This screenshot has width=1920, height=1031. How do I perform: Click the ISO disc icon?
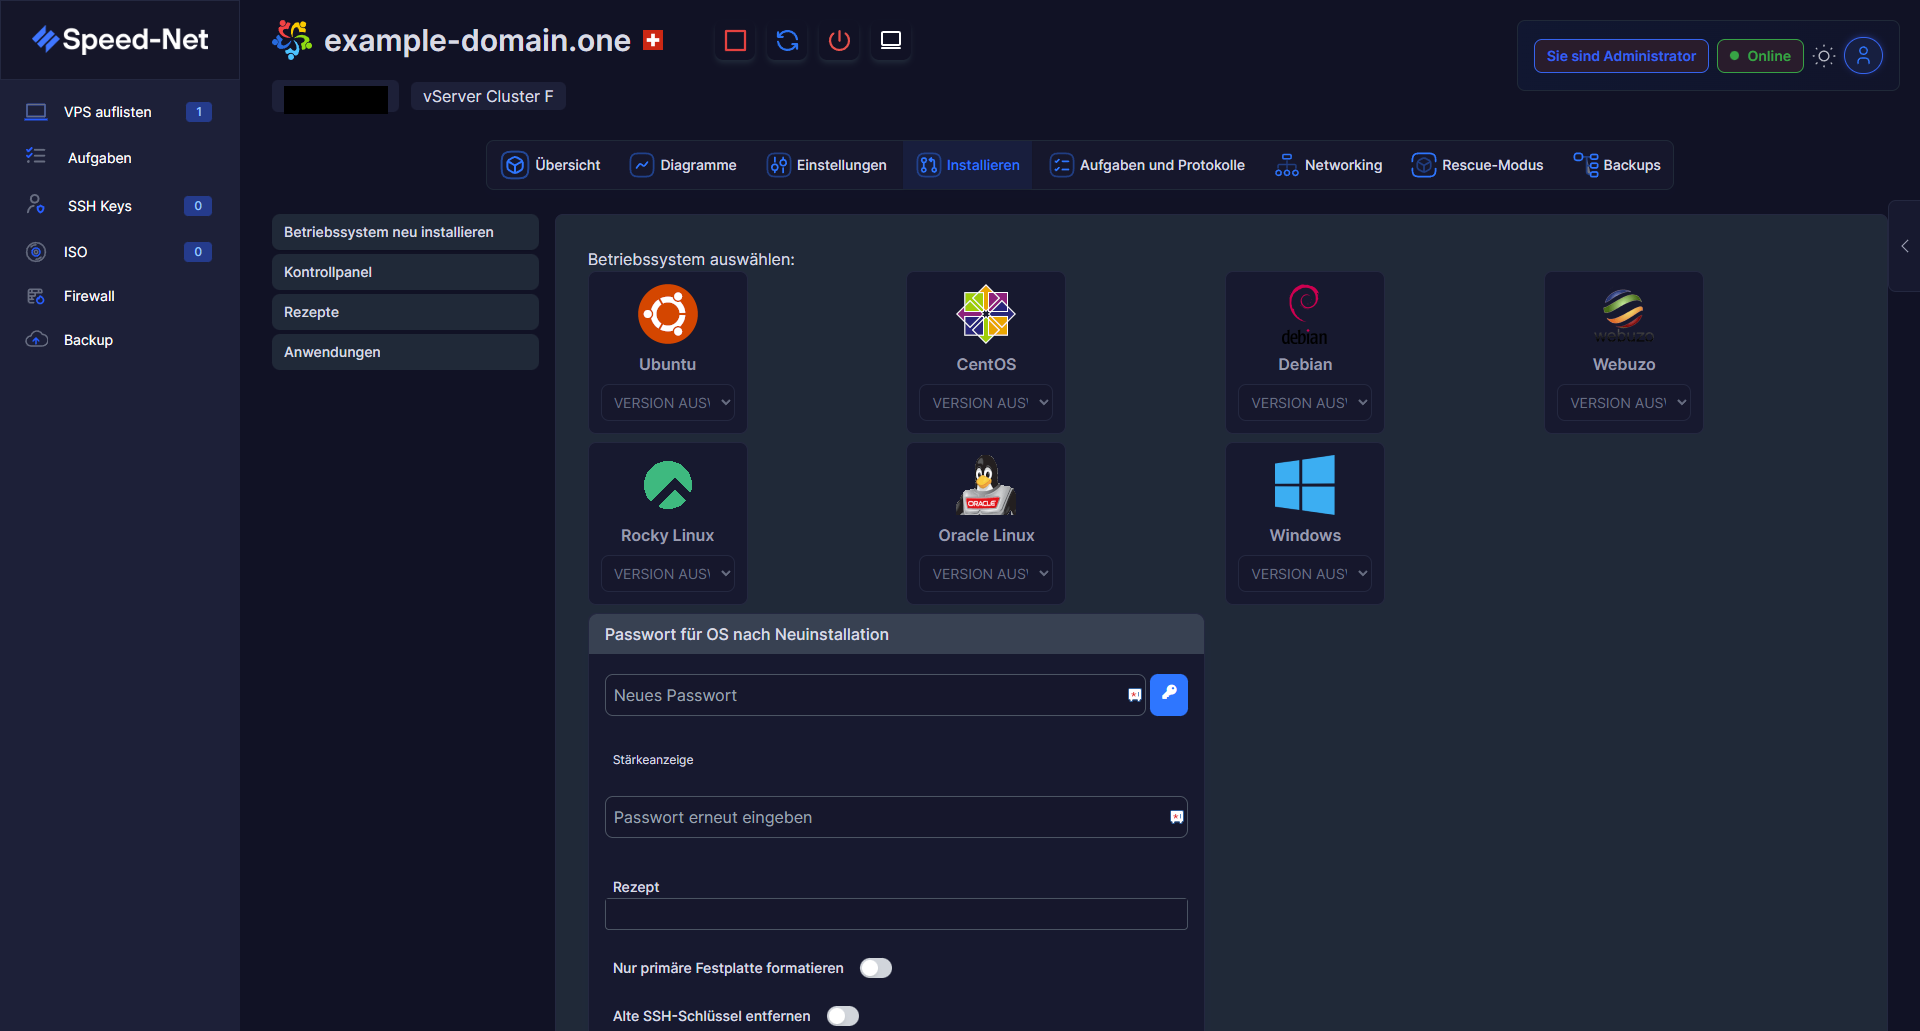pos(36,252)
